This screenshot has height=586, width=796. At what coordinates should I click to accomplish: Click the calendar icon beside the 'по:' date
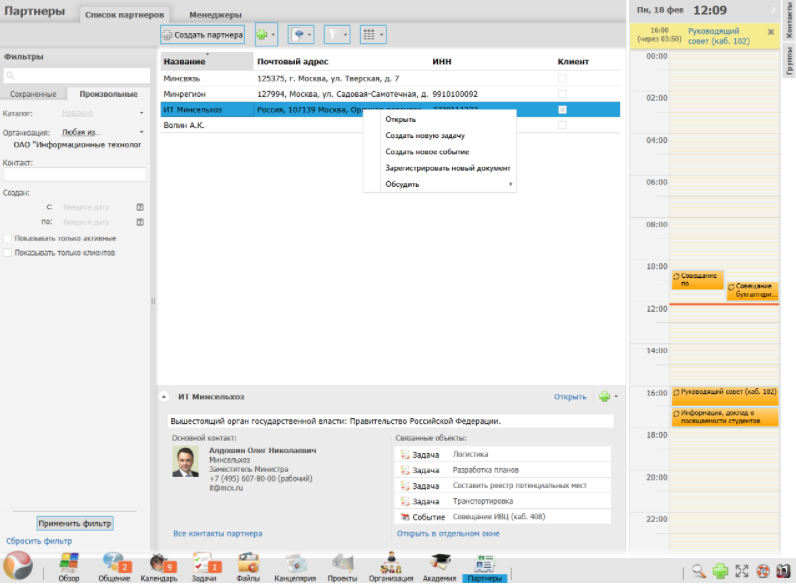(x=140, y=222)
